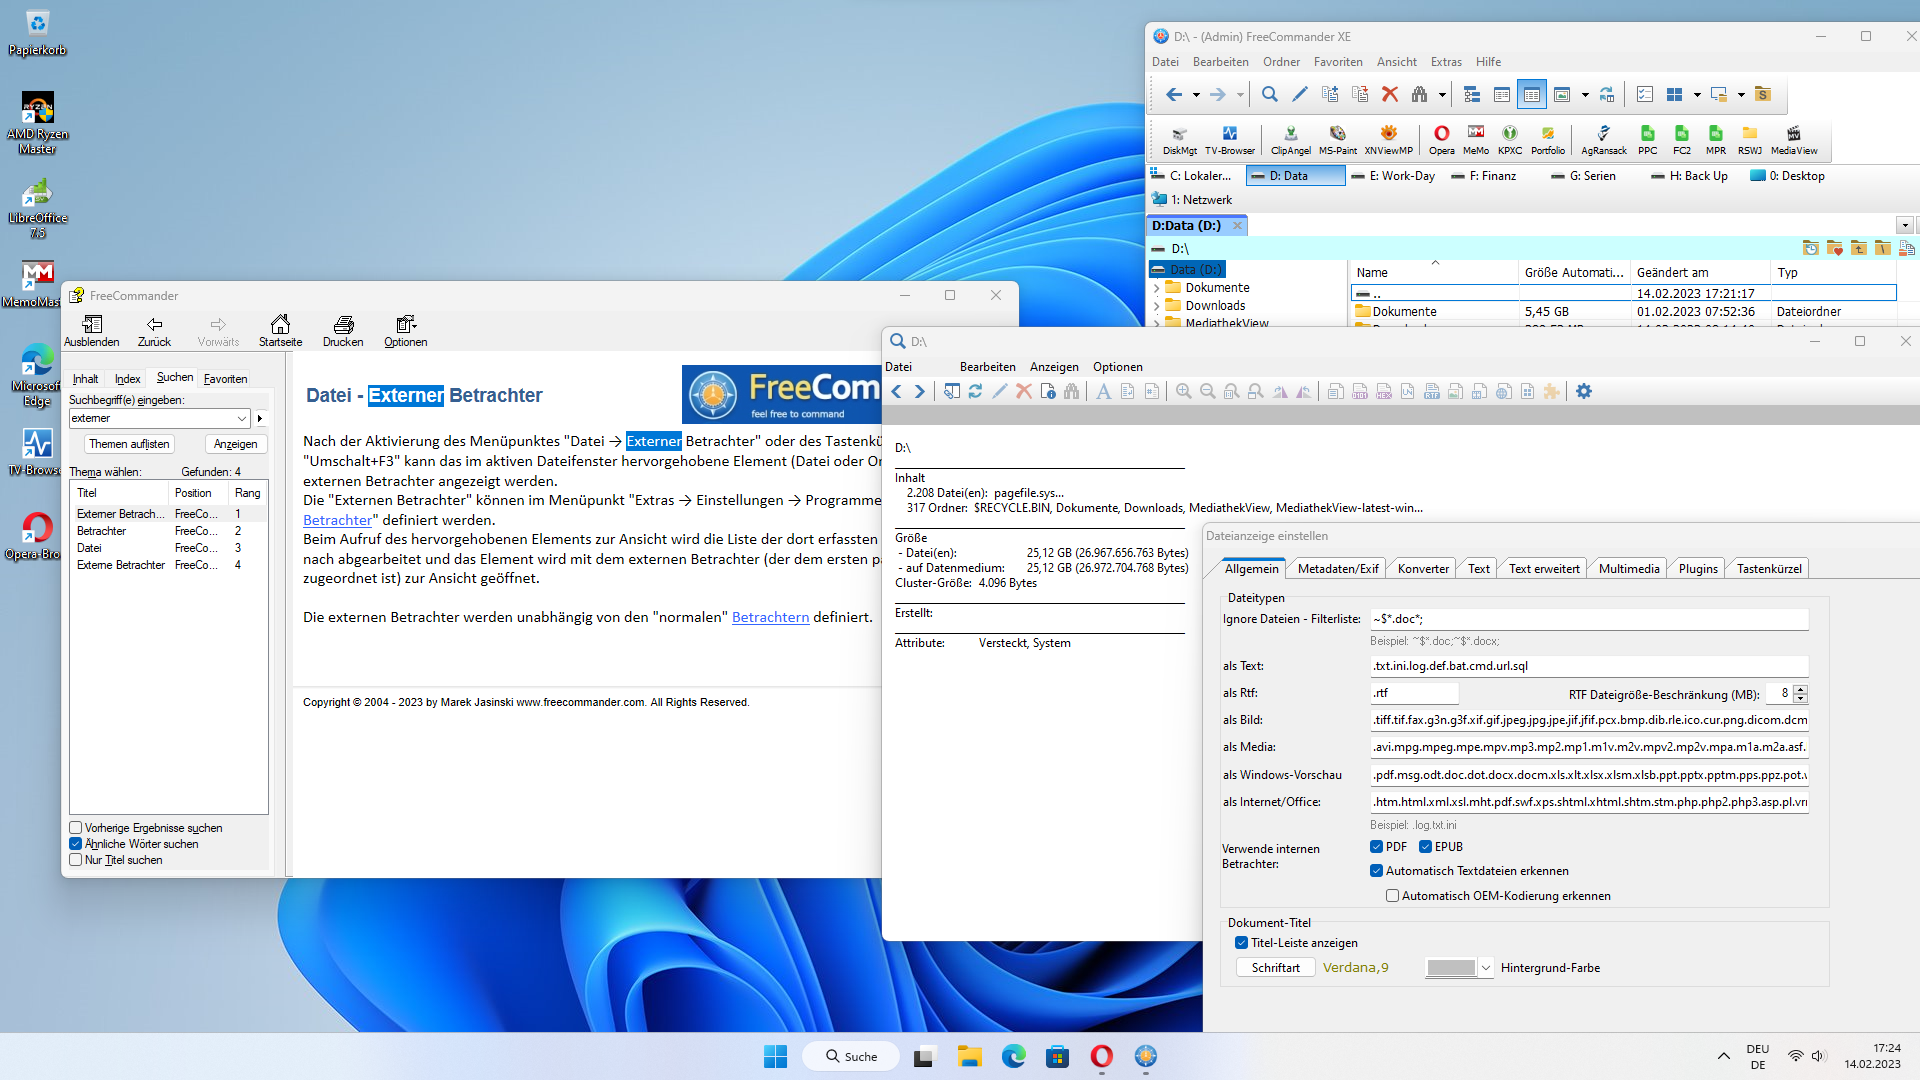The image size is (1920, 1080).
Task: Click zoom in magnifier in viewer toolbar
Action: (x=1184, y=392)
